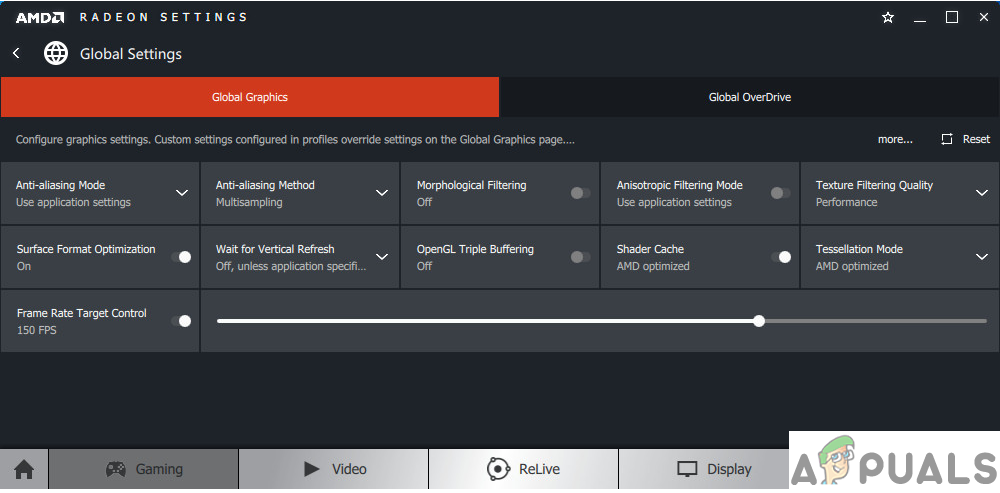Expand the Tessellation Mode dropdown
Image resolution: width=1000 pixels, height=493 pixels.
(x=982, y=257)
